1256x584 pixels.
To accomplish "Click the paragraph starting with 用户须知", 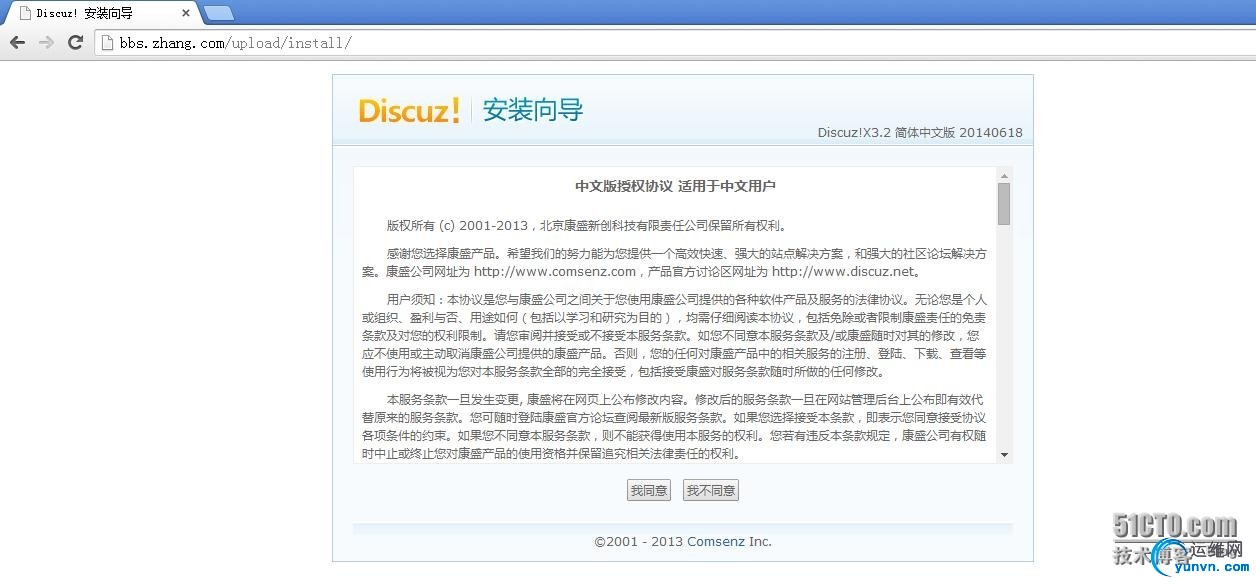I will tap(675, 335).
